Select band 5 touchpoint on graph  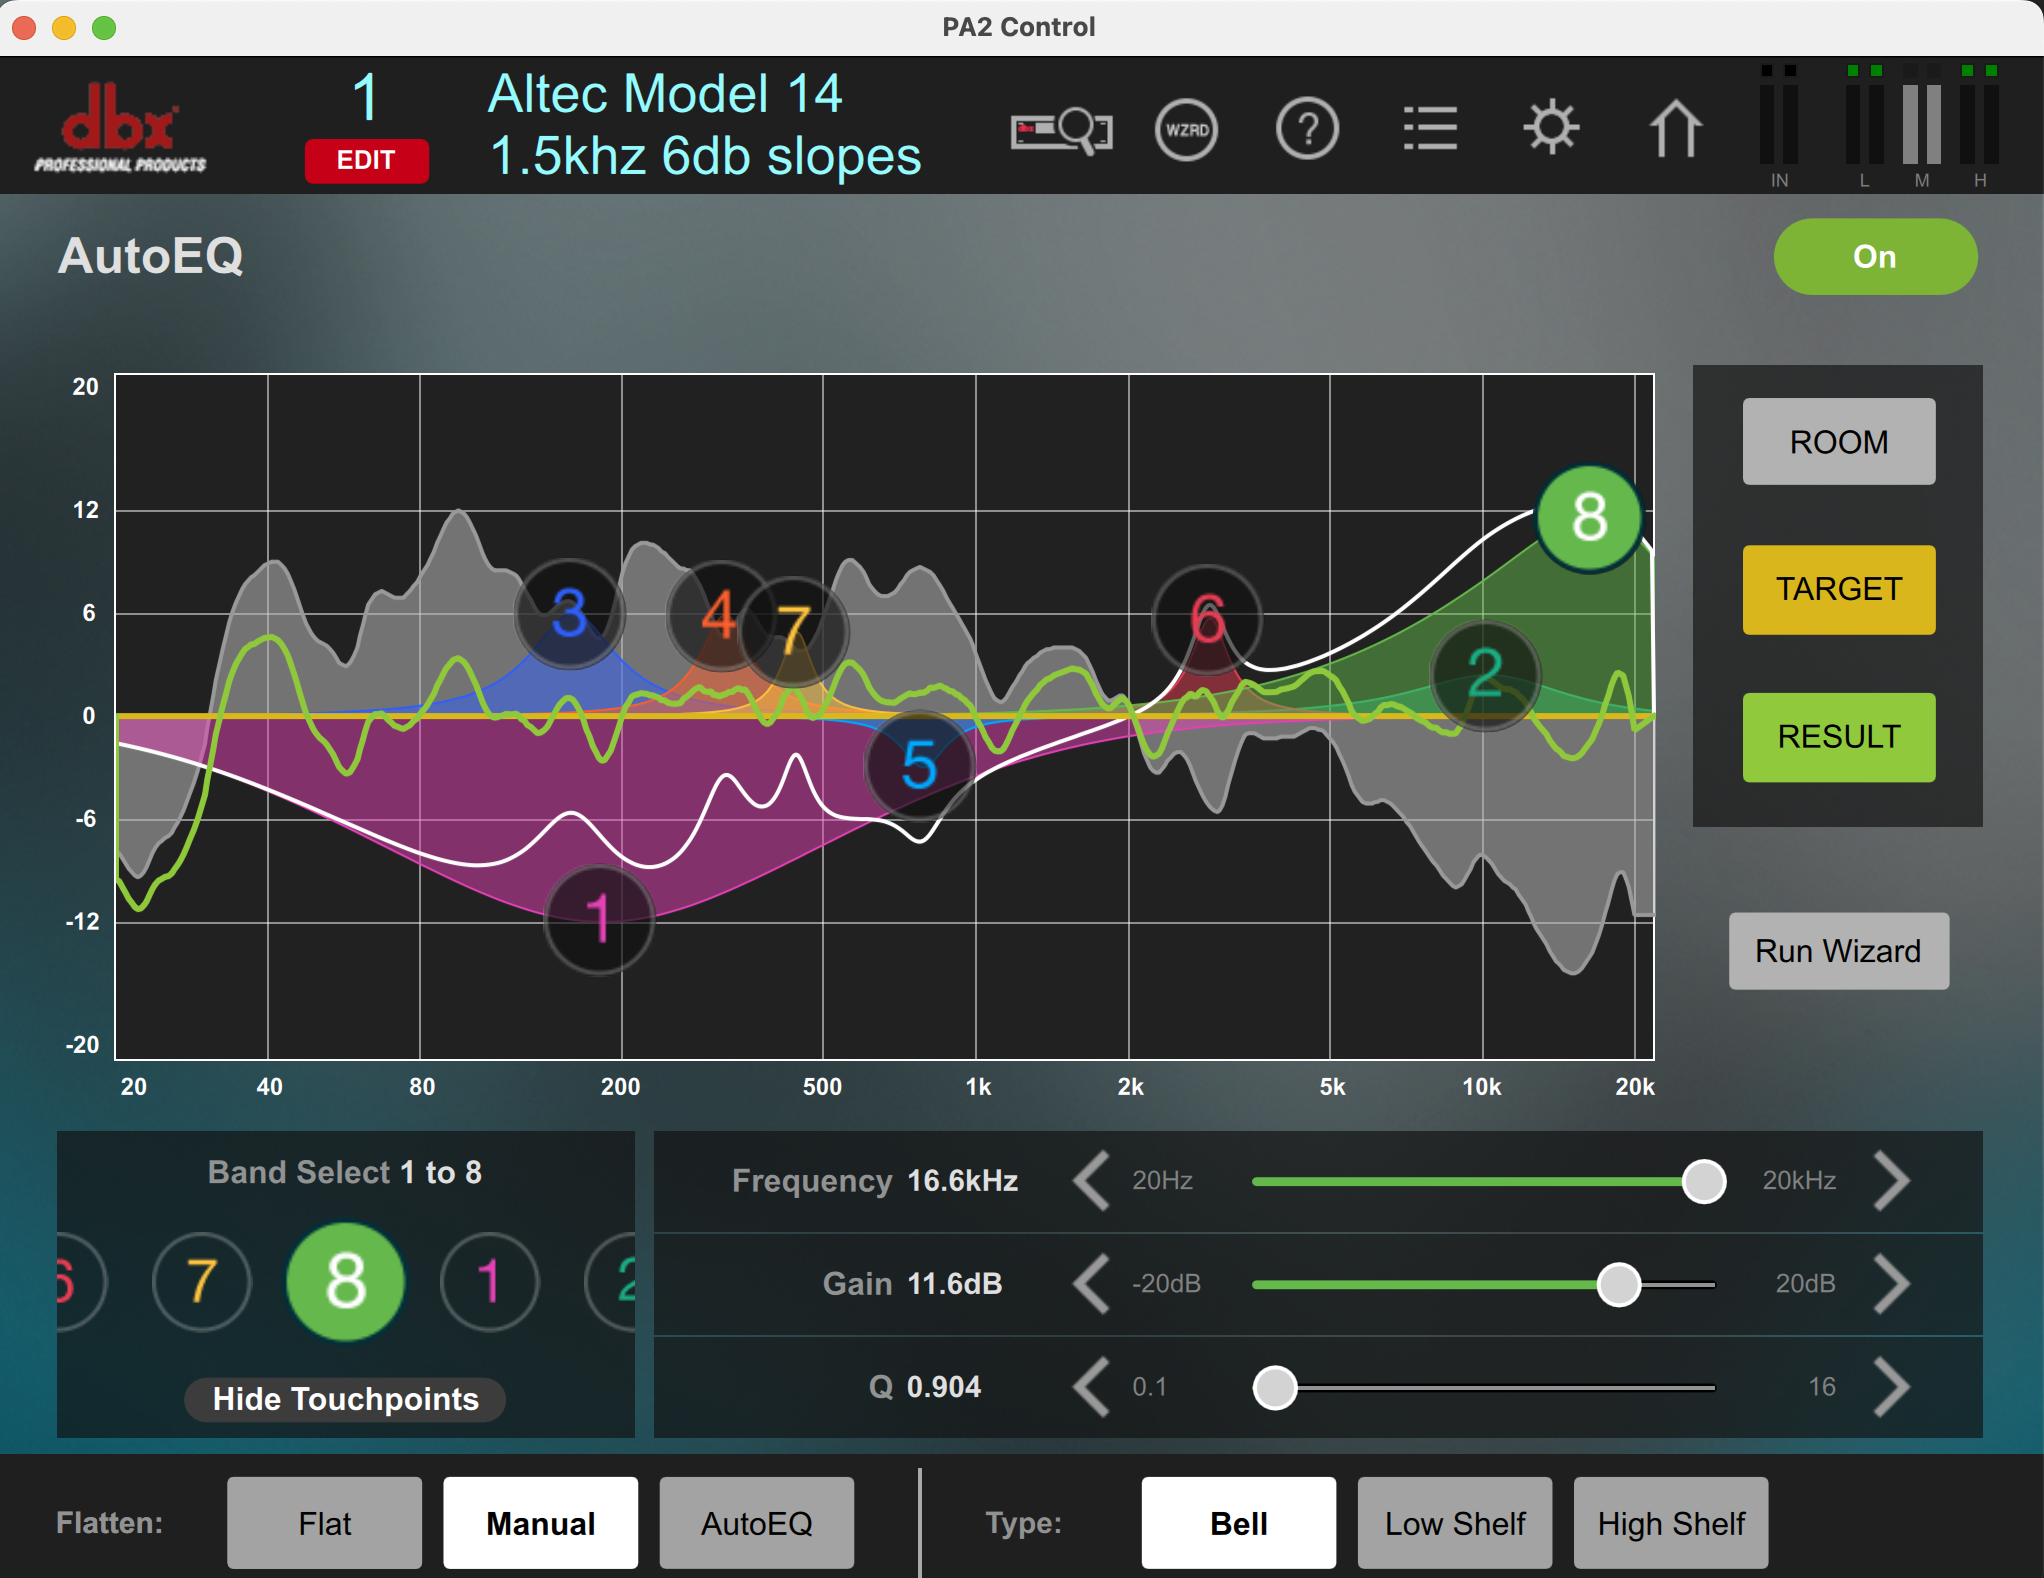919,765
